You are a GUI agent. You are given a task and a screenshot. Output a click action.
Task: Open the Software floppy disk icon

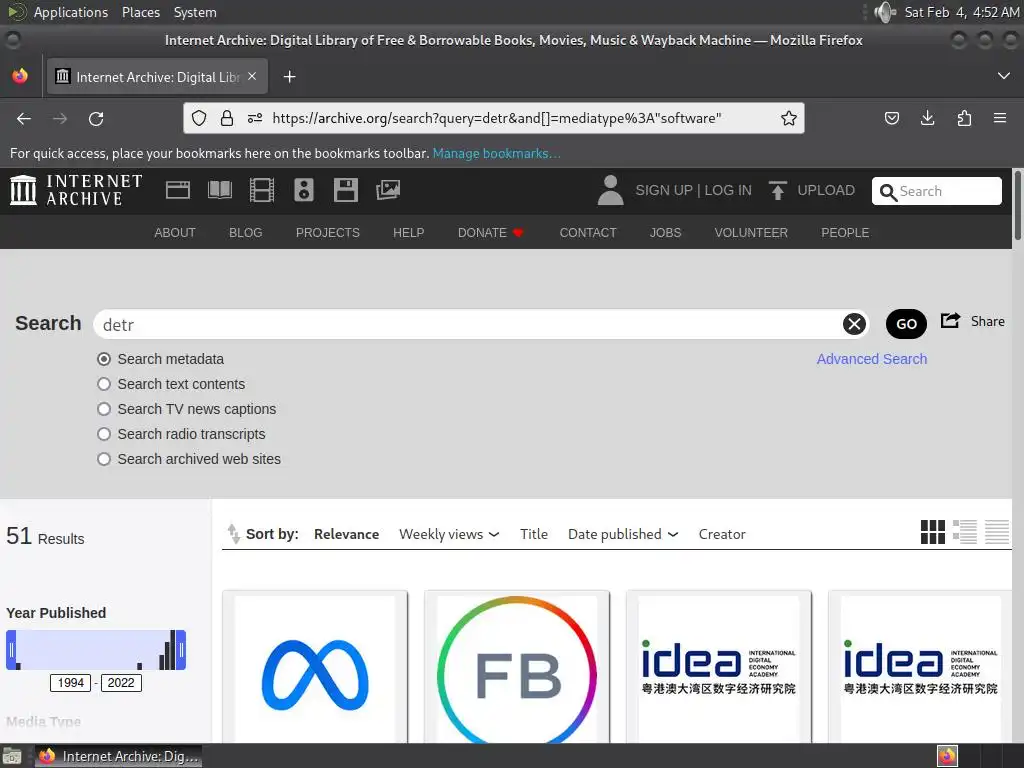pos(345,190)
